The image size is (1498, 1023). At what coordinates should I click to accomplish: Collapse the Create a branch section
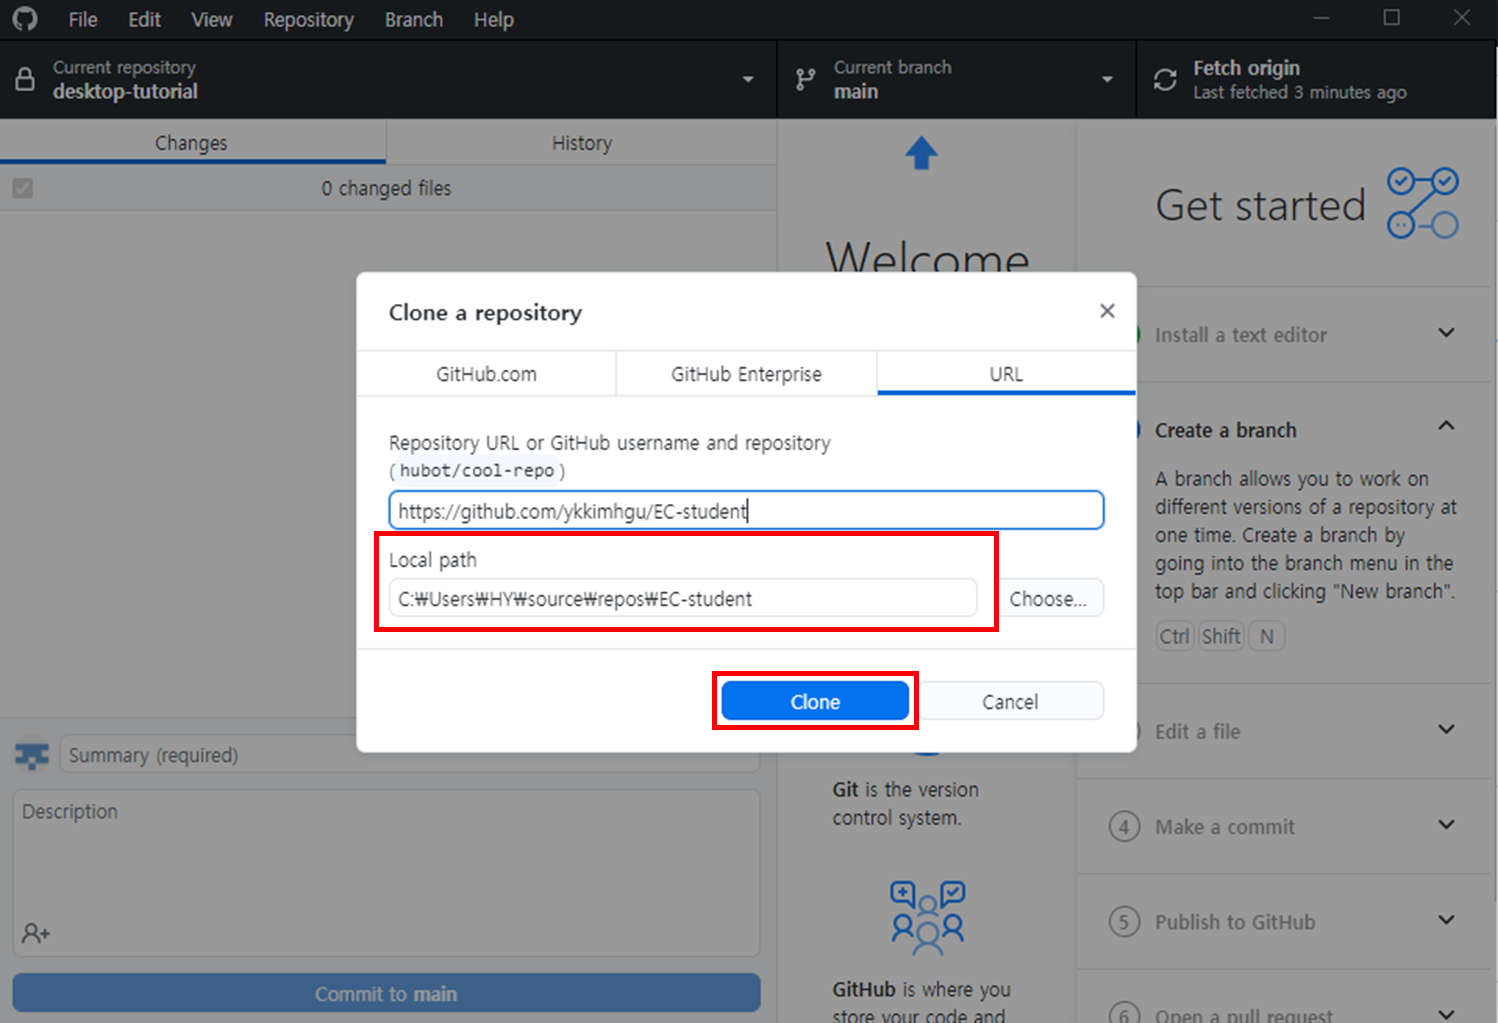point(1446,427)
